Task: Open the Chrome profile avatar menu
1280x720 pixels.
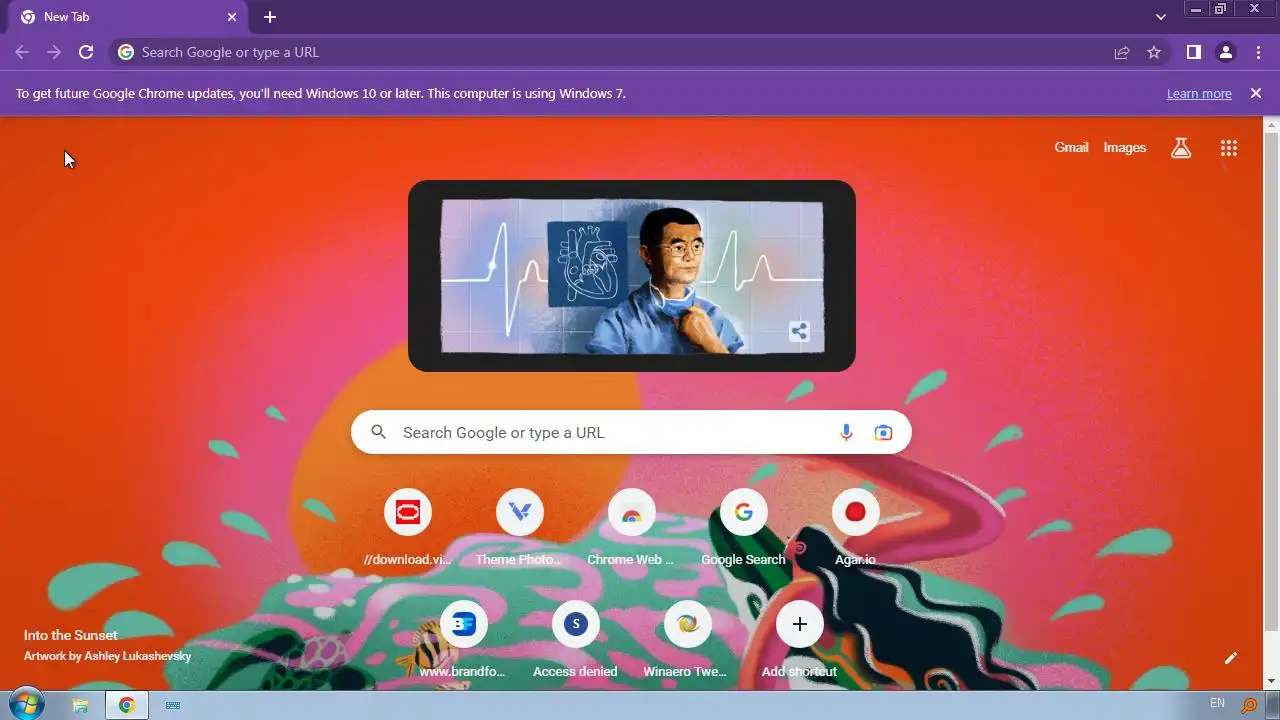Action: point(1226,52)
